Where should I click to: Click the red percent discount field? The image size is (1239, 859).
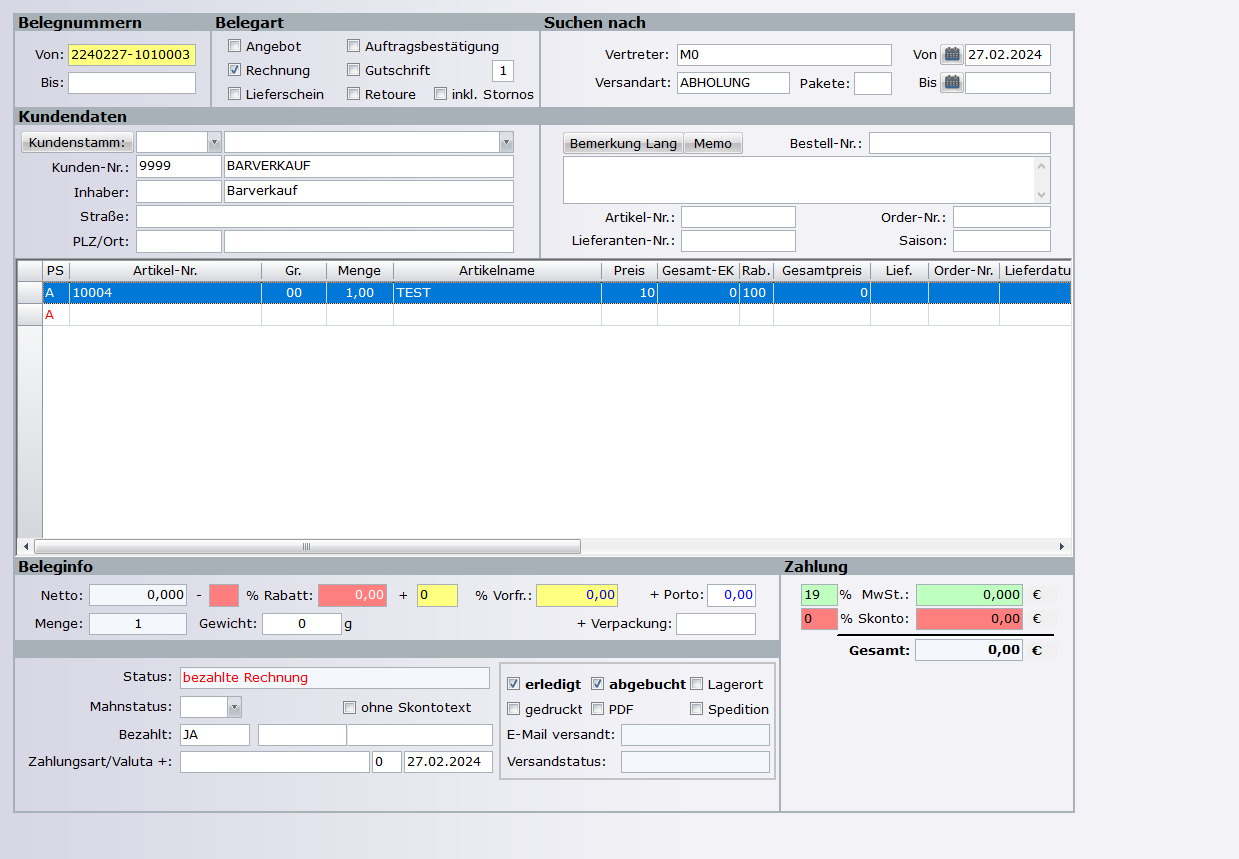224,595
